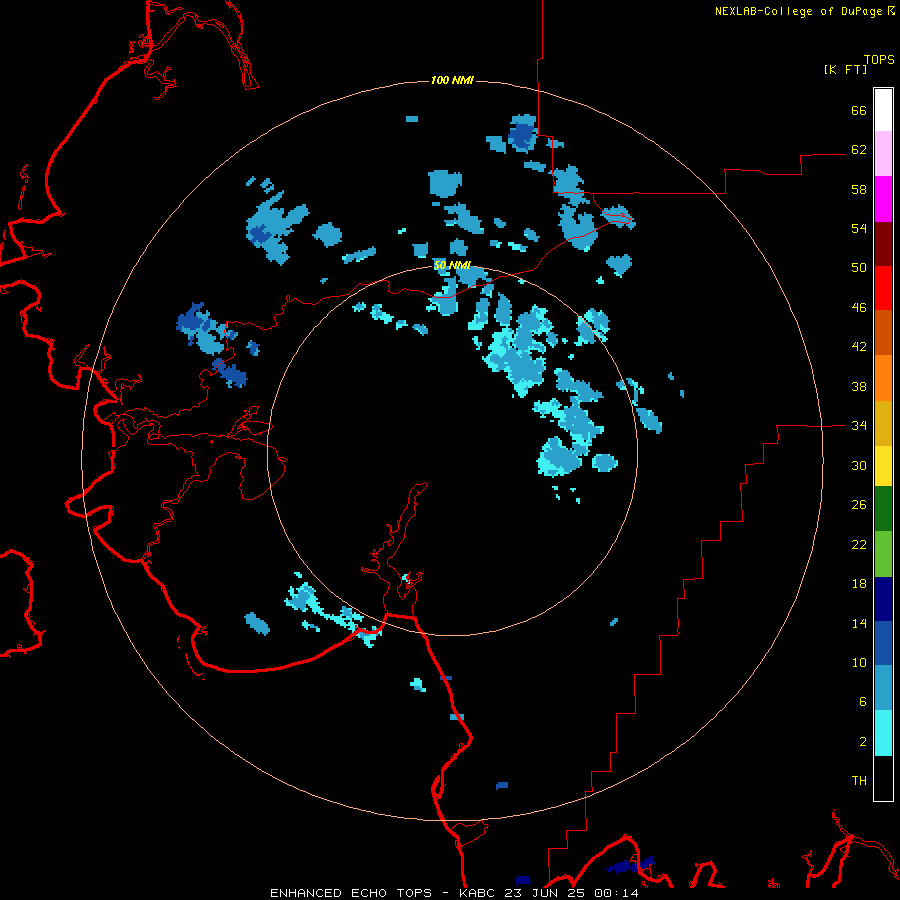The width and height of the screenshot is (900, 900).
Task: Click the 46 legend value
Action: click(859, 308)
